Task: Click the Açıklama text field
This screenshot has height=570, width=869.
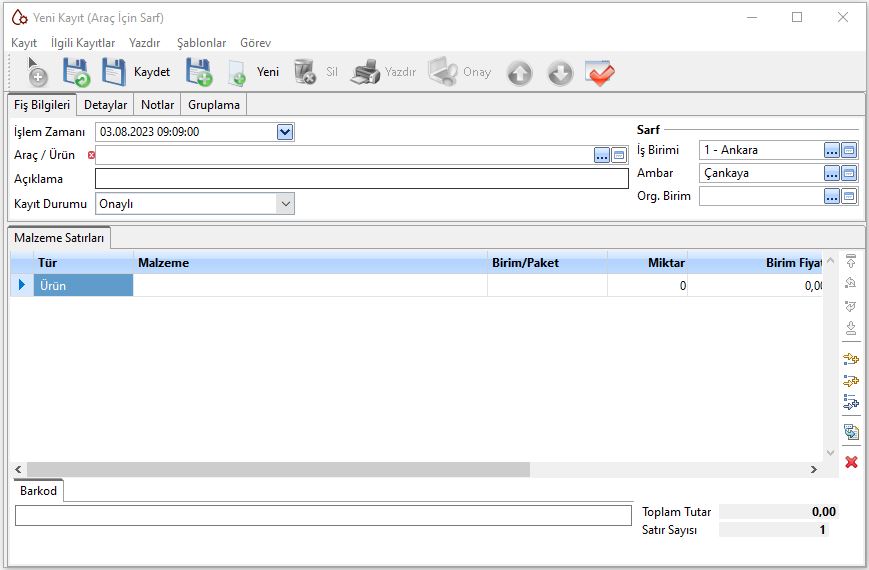Action: [361, 179]
